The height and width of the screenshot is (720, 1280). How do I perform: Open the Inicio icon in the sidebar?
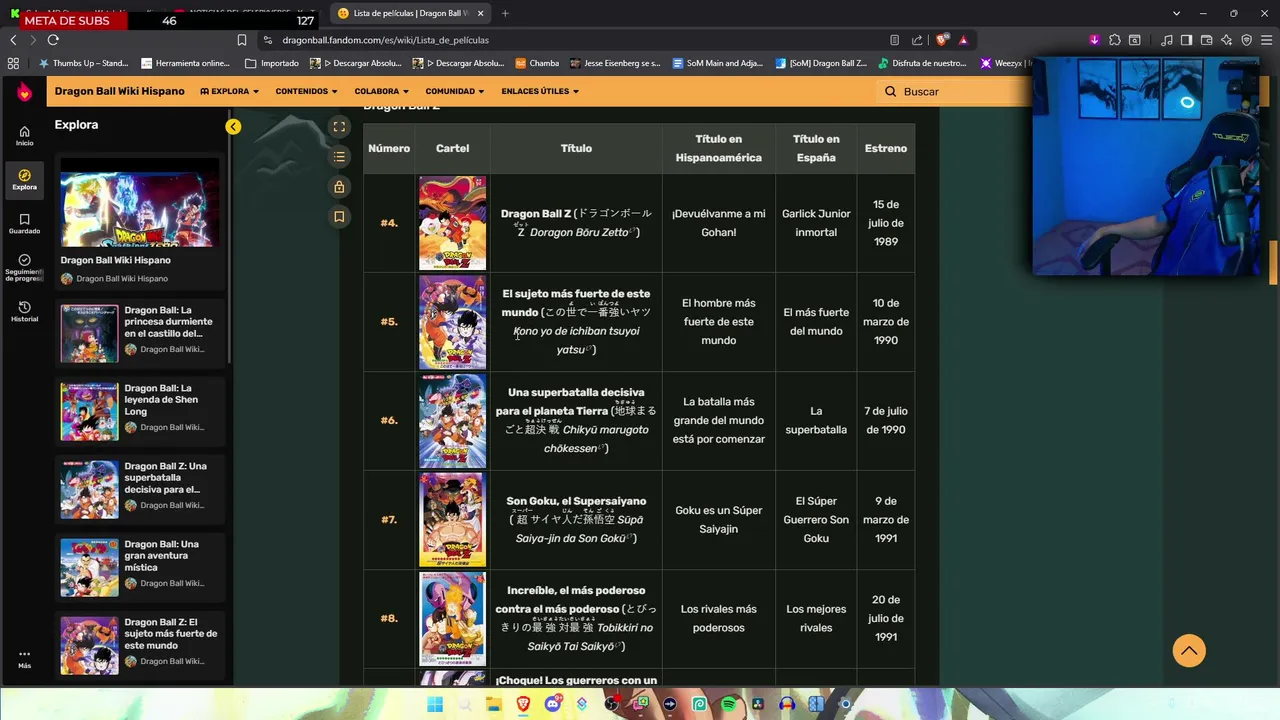click(24, 136)
